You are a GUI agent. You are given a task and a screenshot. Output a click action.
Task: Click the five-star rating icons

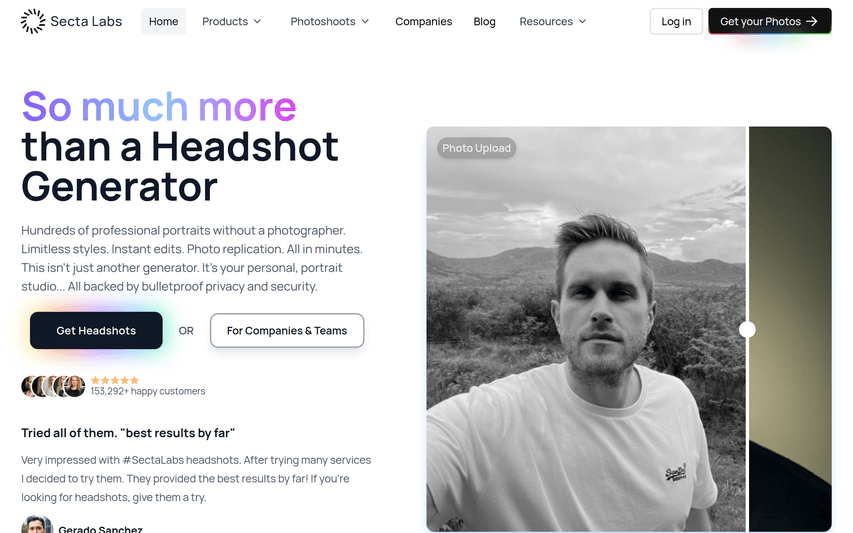[x=115, y=380]
